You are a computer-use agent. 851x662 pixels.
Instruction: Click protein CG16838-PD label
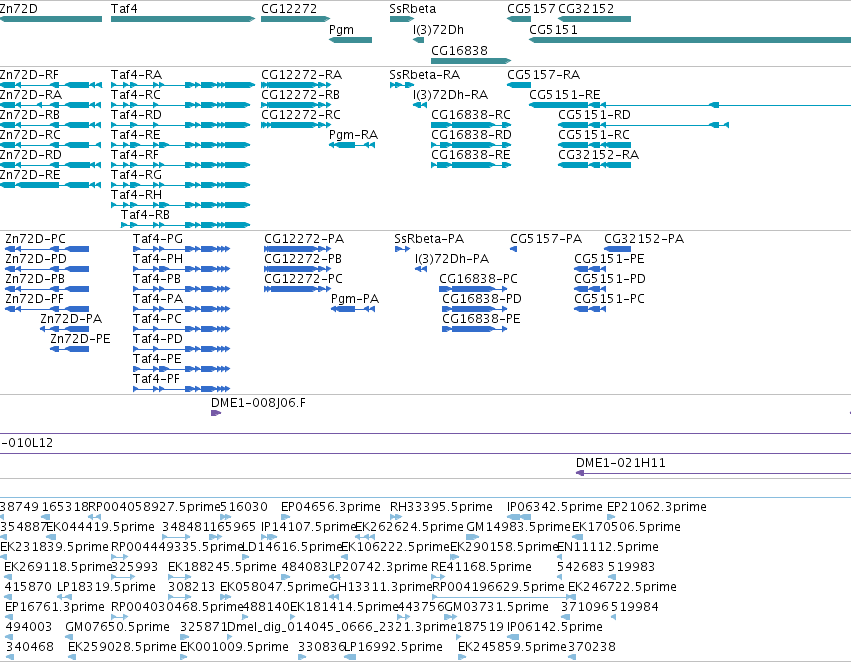pos(482,299)
